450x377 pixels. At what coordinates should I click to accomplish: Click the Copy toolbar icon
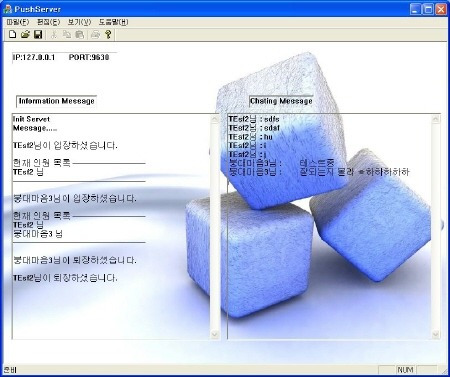(67, 34)
